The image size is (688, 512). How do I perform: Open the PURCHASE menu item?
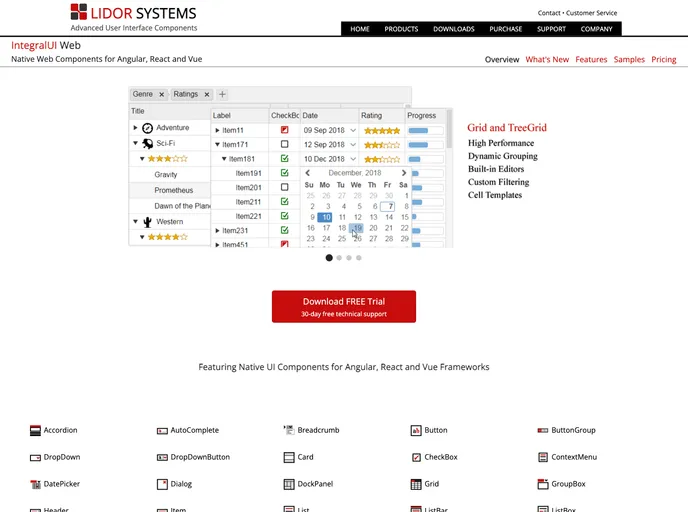tap(505, 29)
